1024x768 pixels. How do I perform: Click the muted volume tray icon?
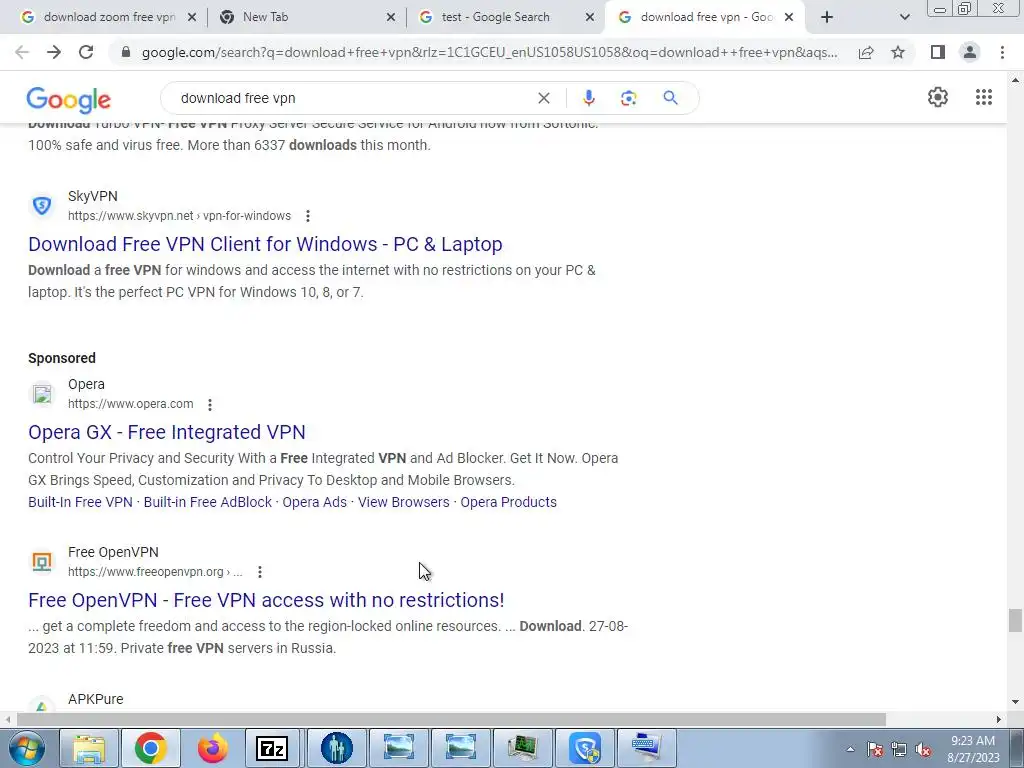coord(923,750)
